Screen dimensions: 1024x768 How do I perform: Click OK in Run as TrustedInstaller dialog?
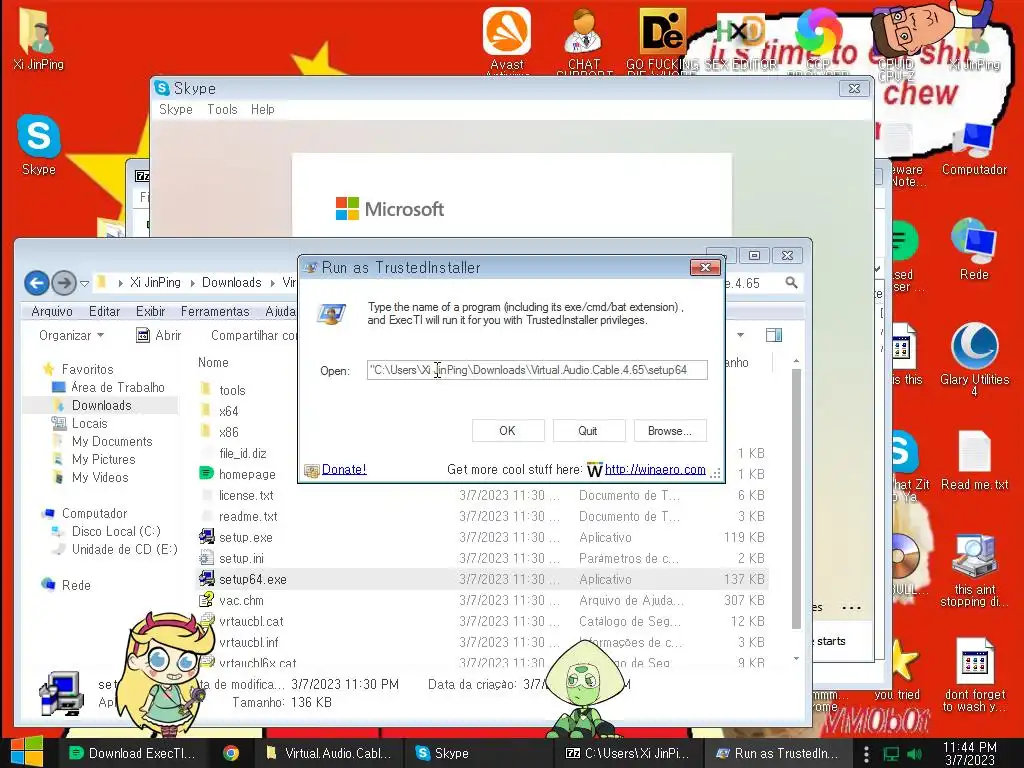507,430
